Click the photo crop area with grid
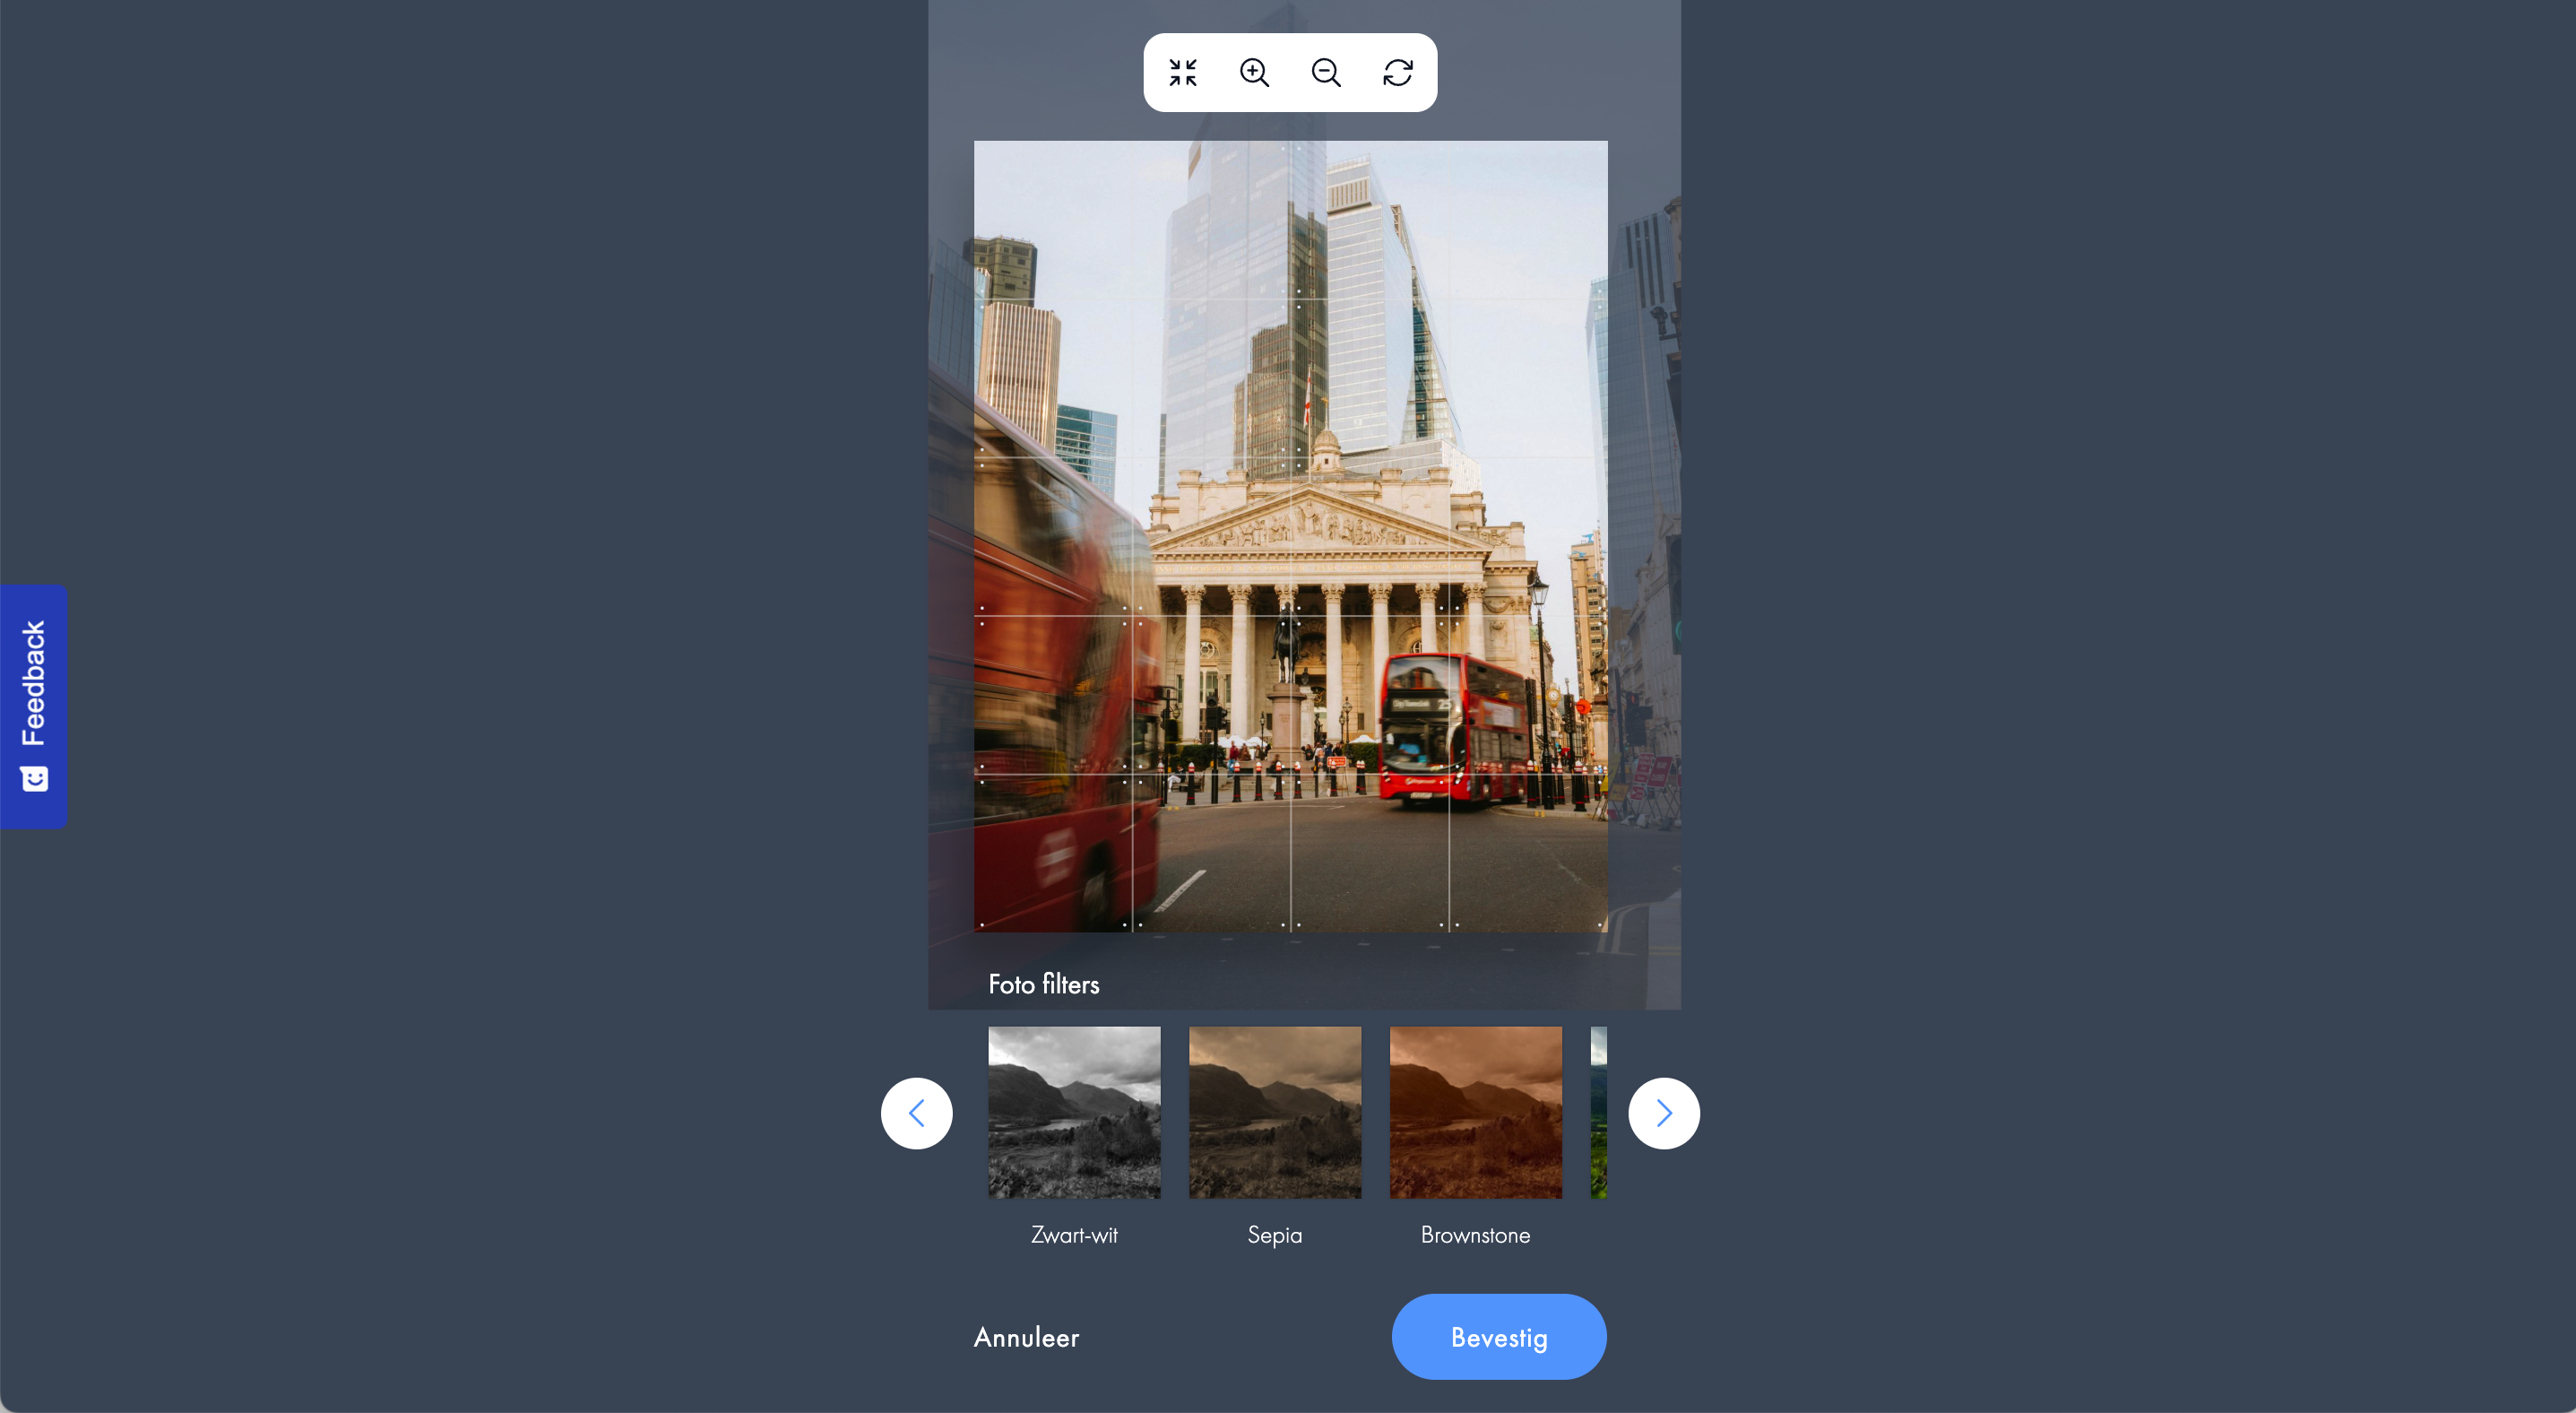Screen dimensions: 2576x1413 pyautogui.click(x=1290, y=536)
